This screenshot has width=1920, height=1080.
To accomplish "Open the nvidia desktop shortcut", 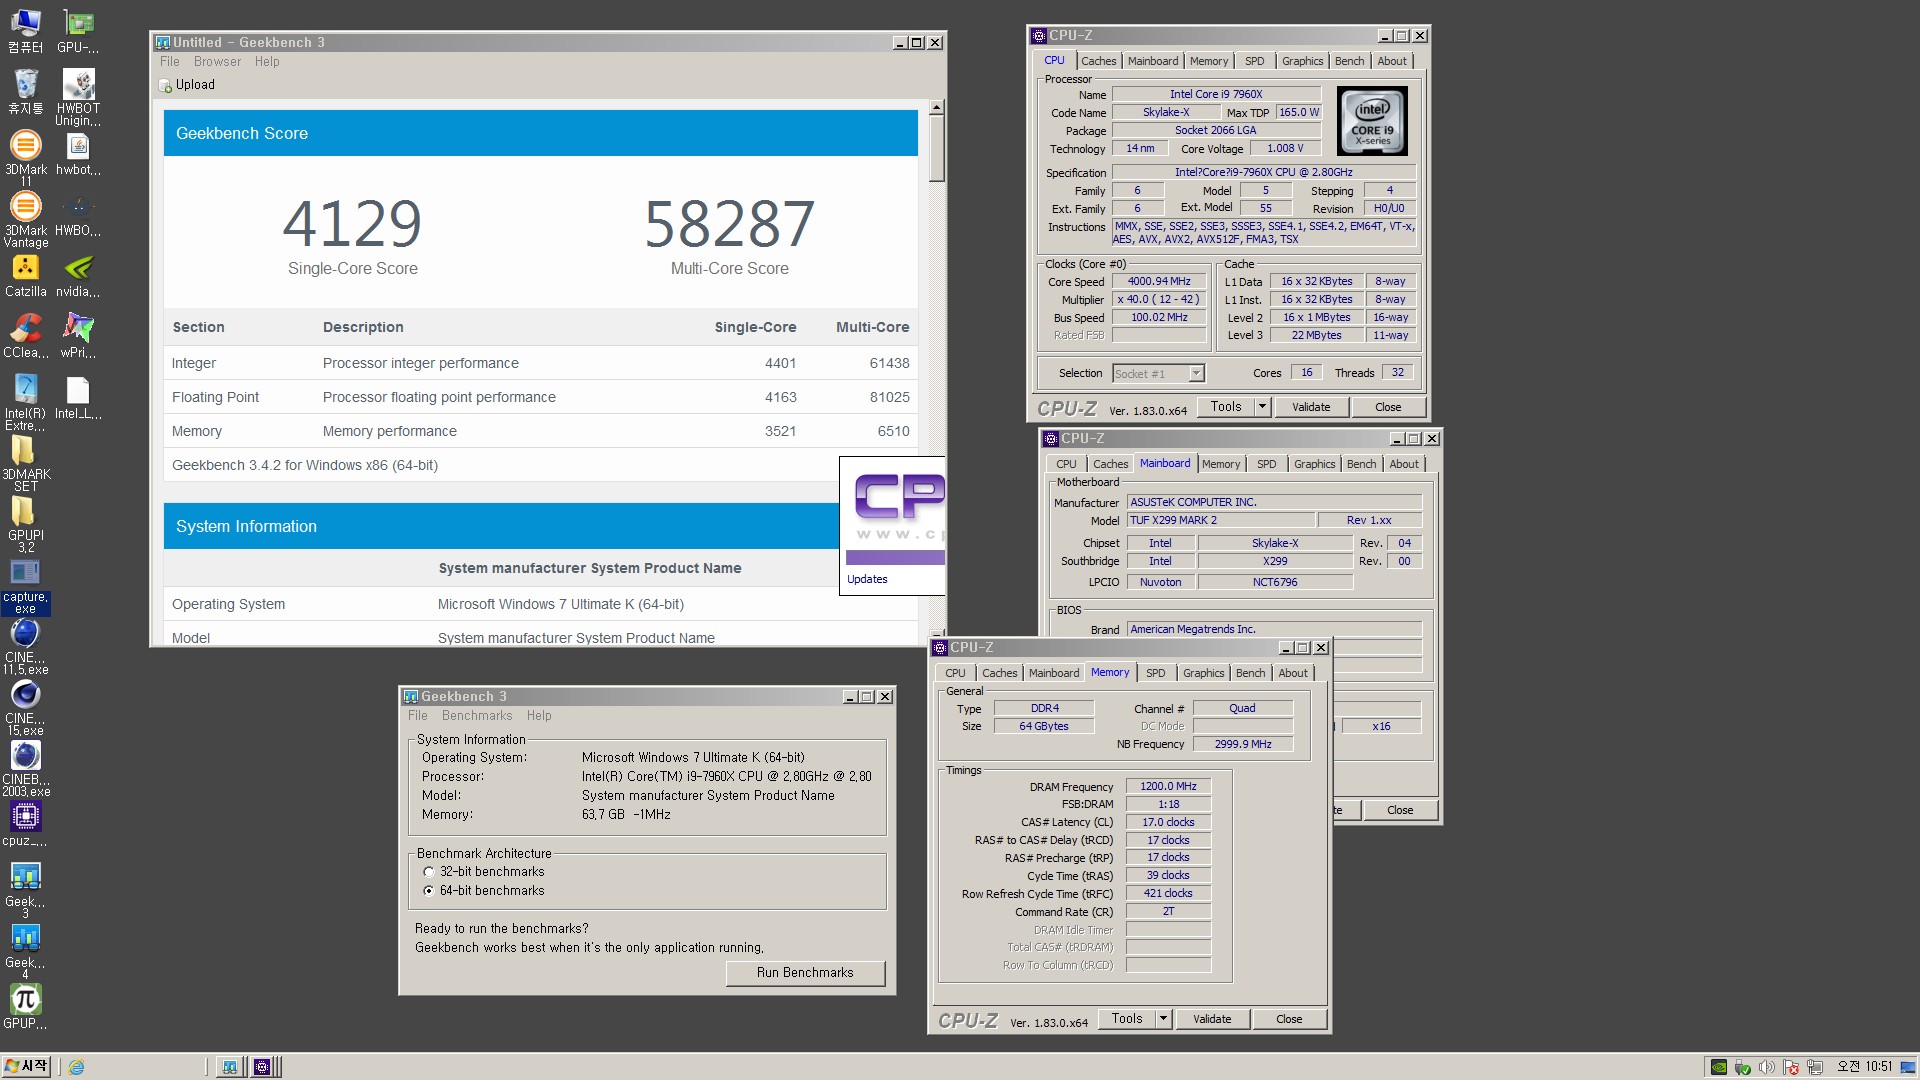I will click(78, 275).
